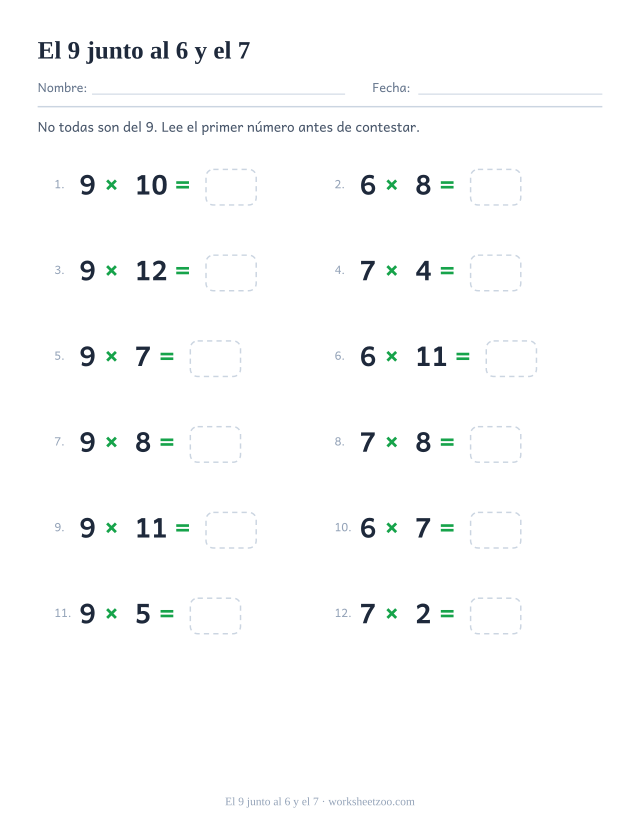Click the green multiplication sign in problem 1
The height and width of the screenshot is (829, 640).
click(x=112, y=185)
